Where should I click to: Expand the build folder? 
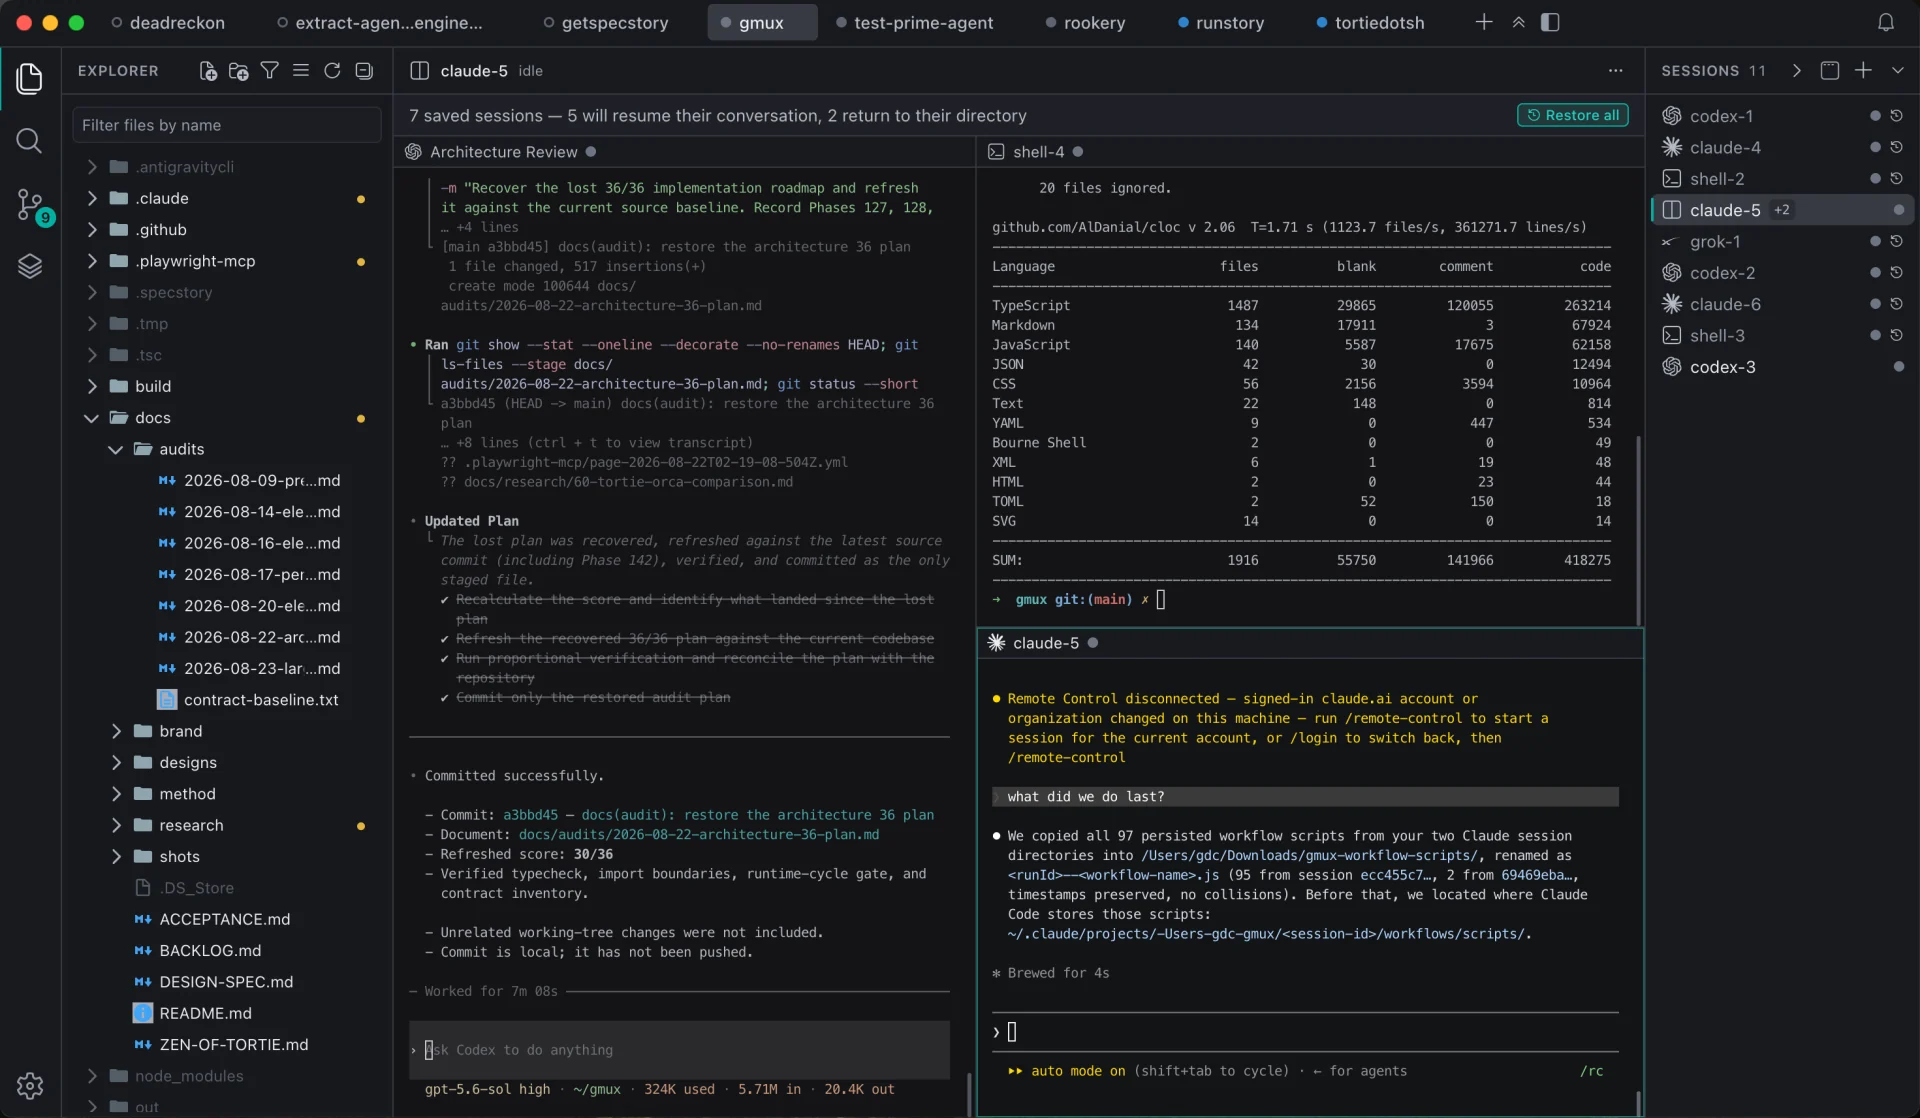92,386
